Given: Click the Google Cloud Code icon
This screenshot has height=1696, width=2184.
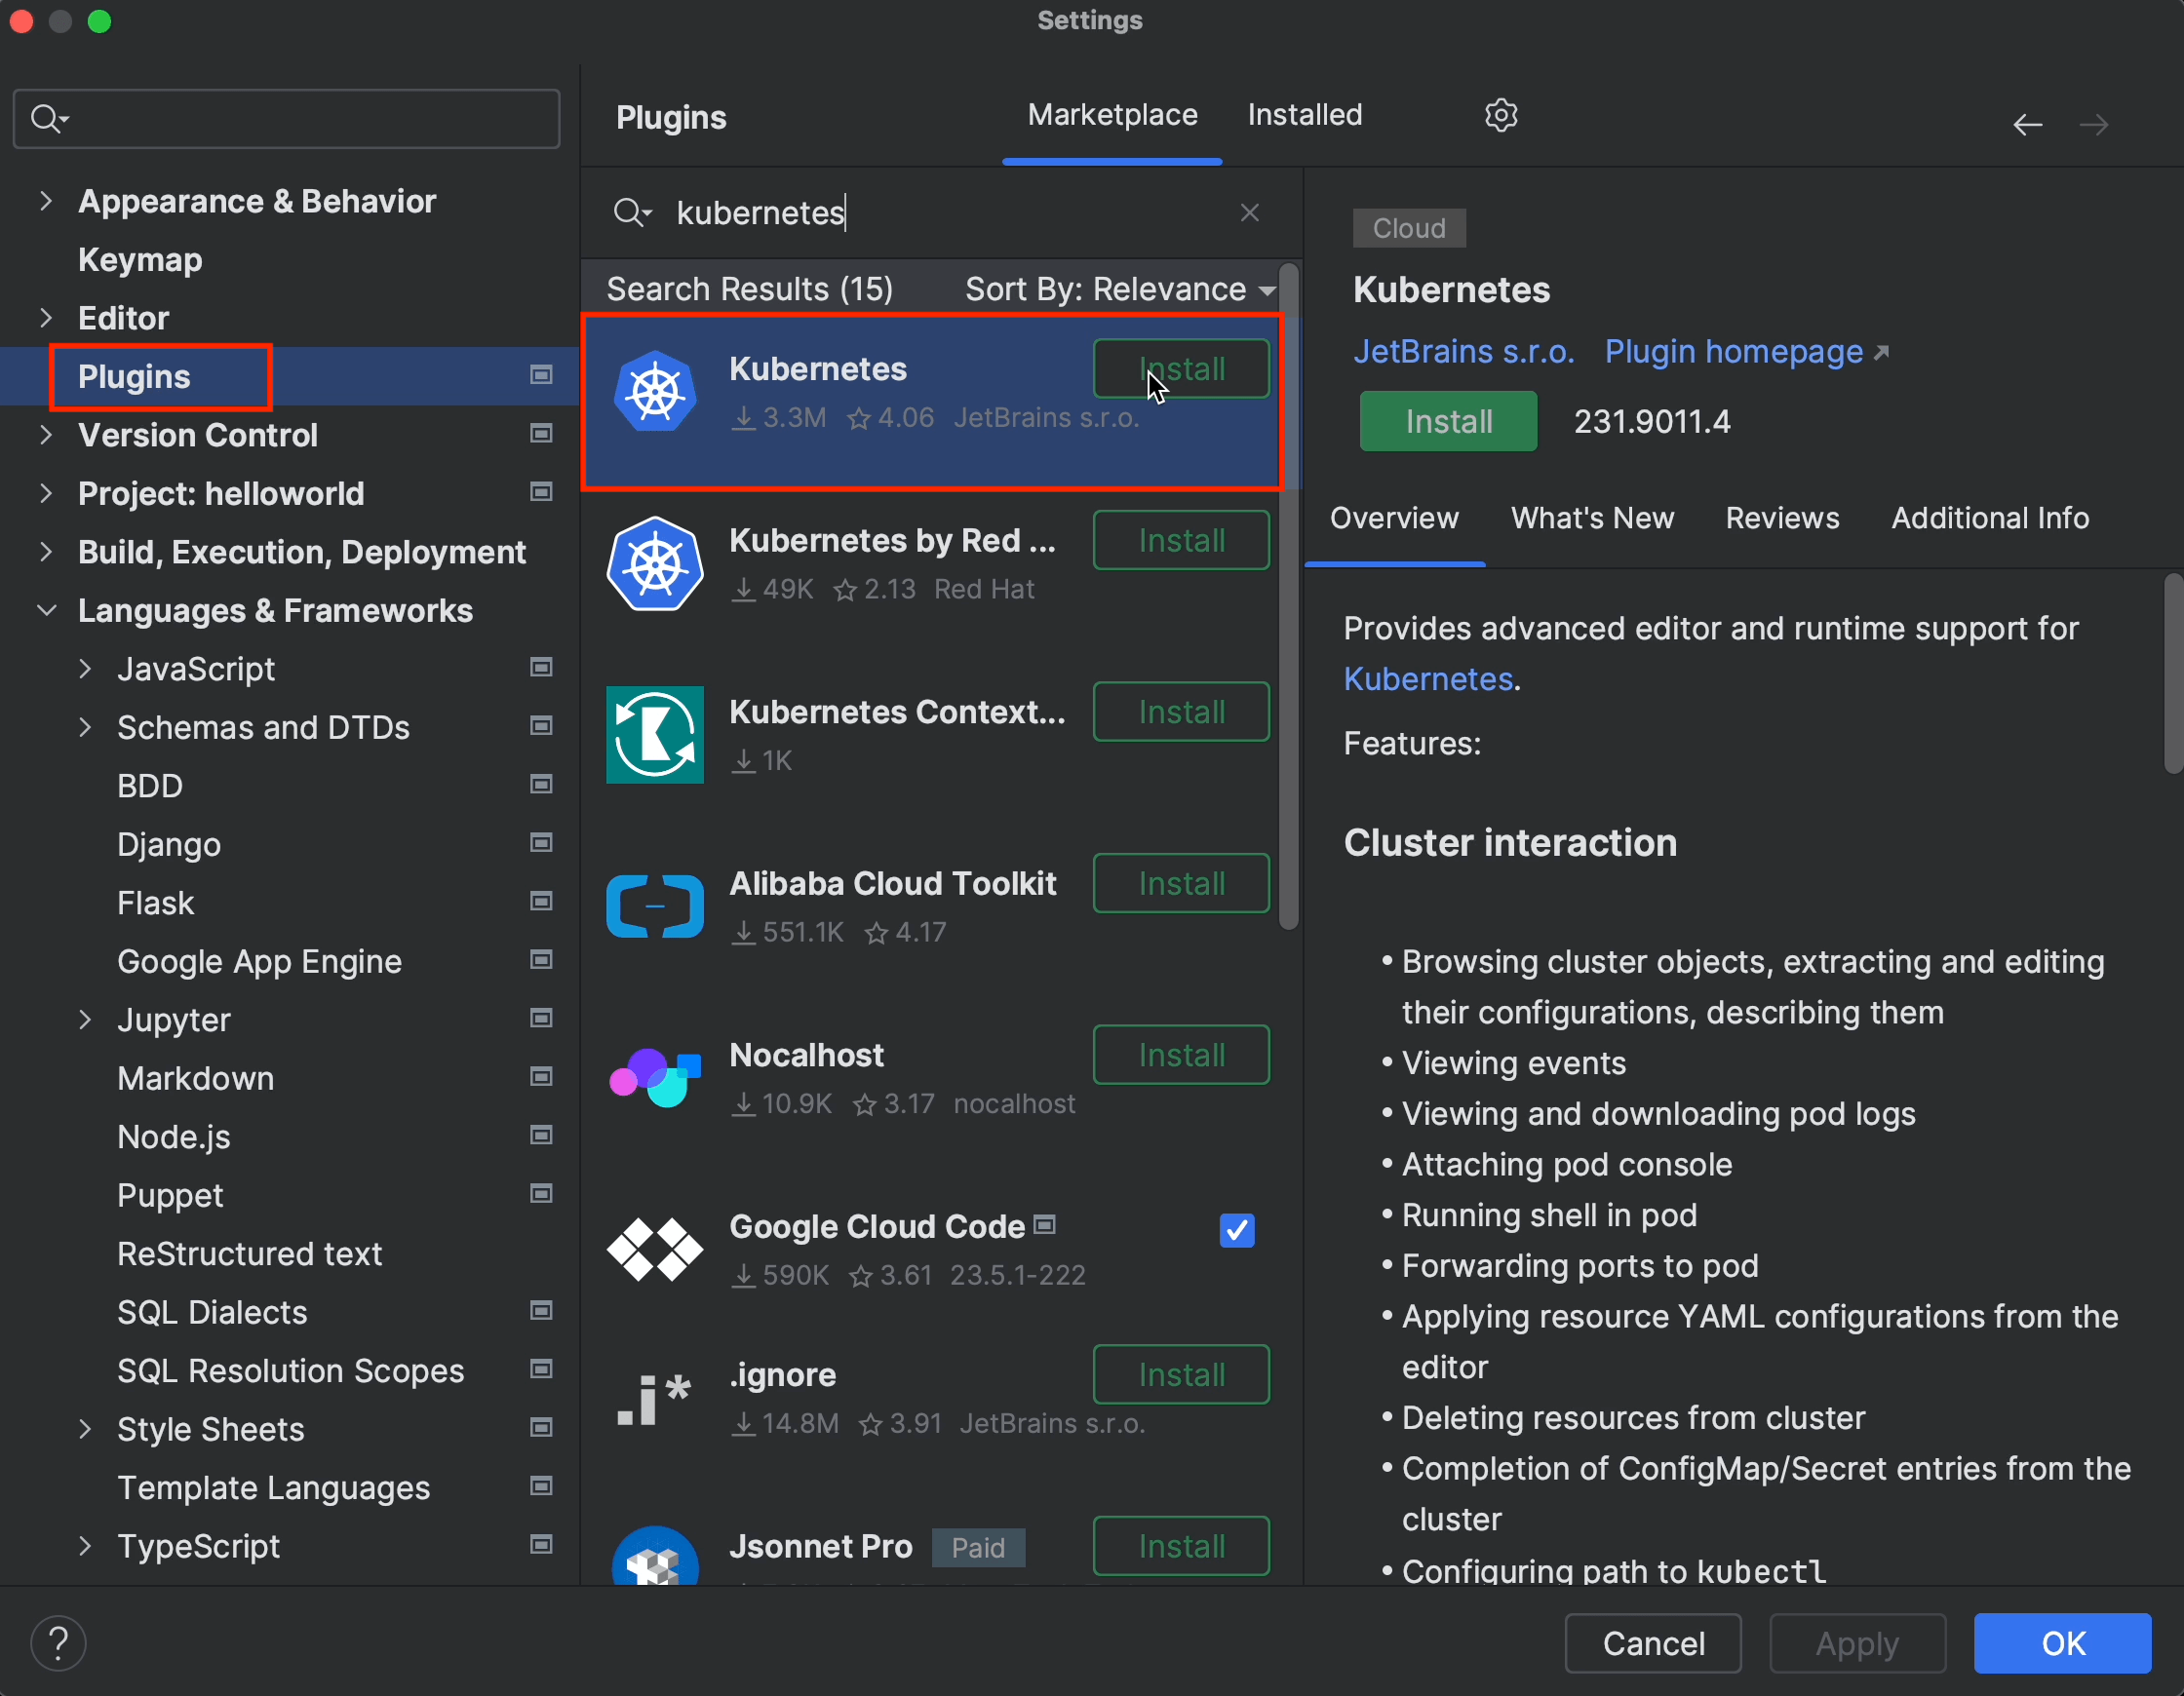Looking at the screenshot, I should 655,1249.
